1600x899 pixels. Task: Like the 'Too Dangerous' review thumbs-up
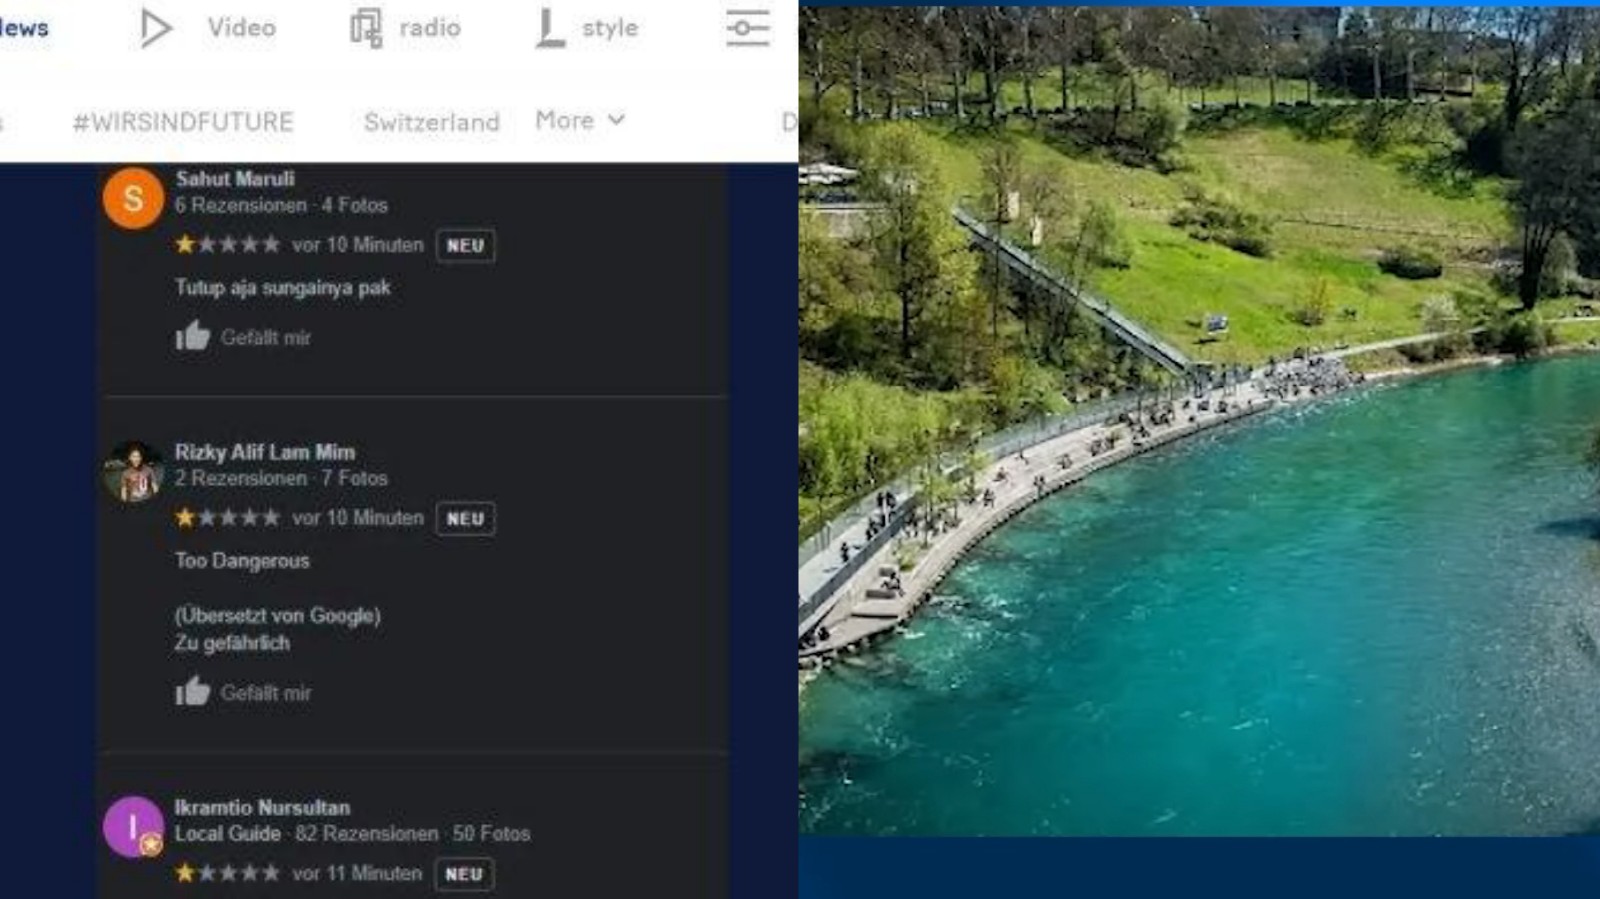193,692
